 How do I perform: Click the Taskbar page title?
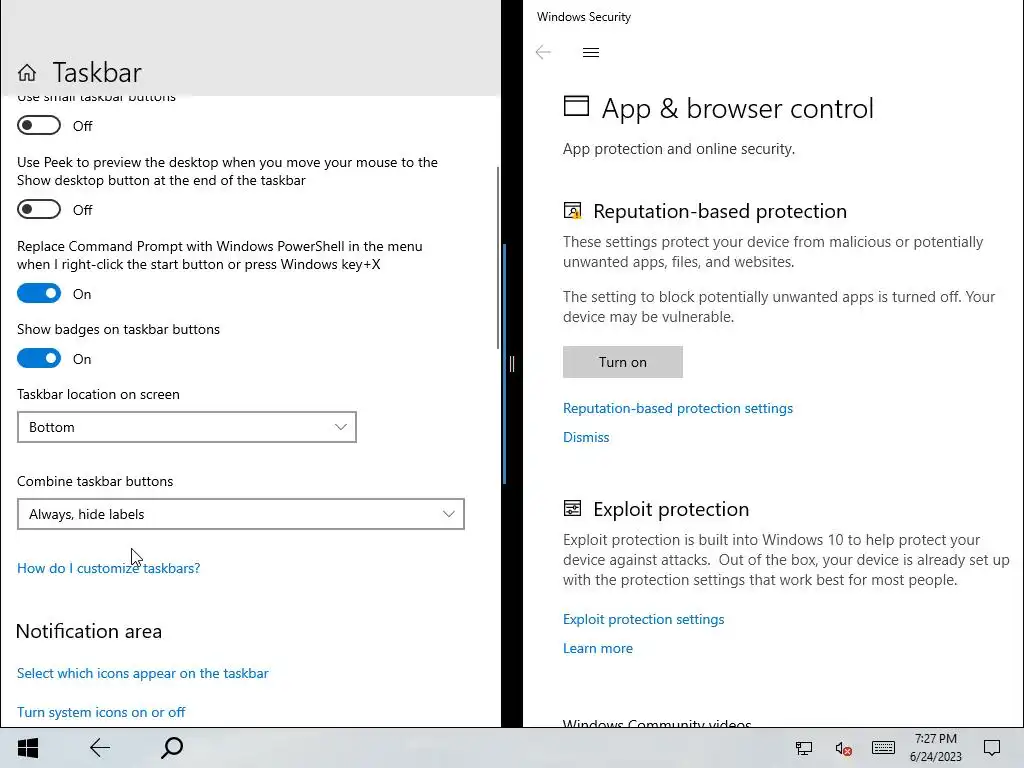coord(97,72)
